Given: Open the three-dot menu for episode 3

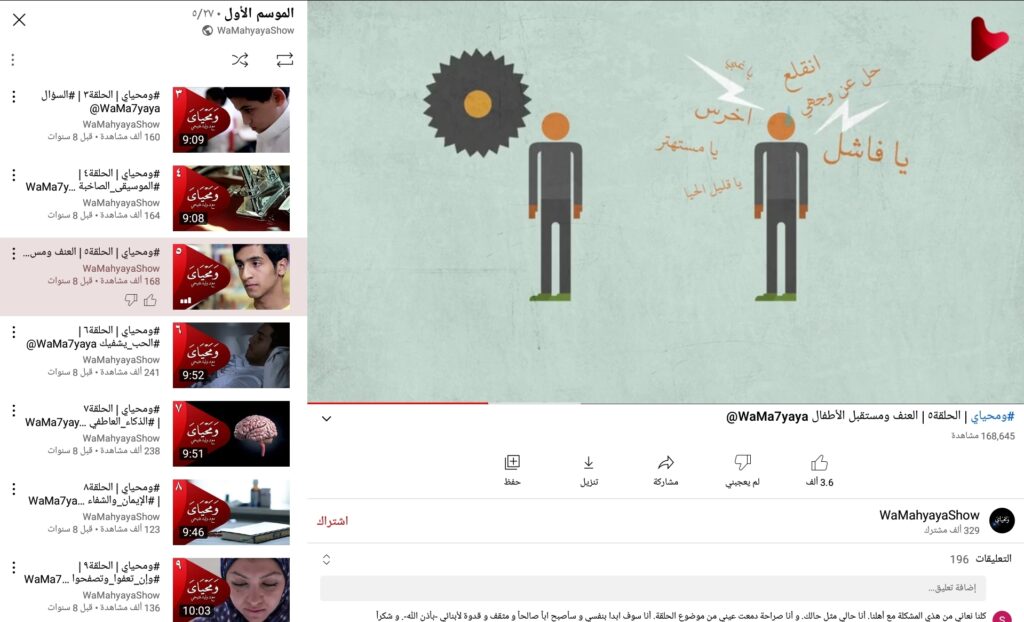Looking at the screenshot, I should click(x=13, y=94).
